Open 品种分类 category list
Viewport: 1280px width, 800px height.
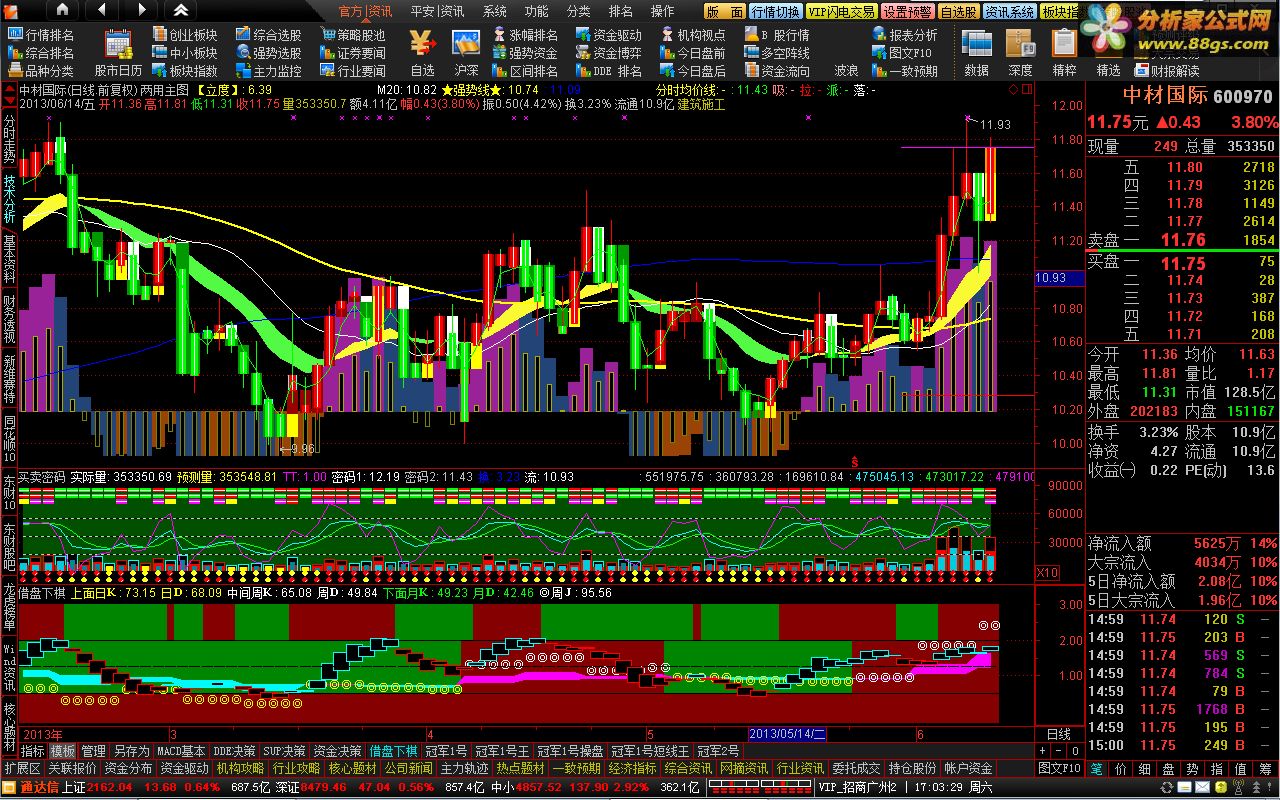[41, 71]
